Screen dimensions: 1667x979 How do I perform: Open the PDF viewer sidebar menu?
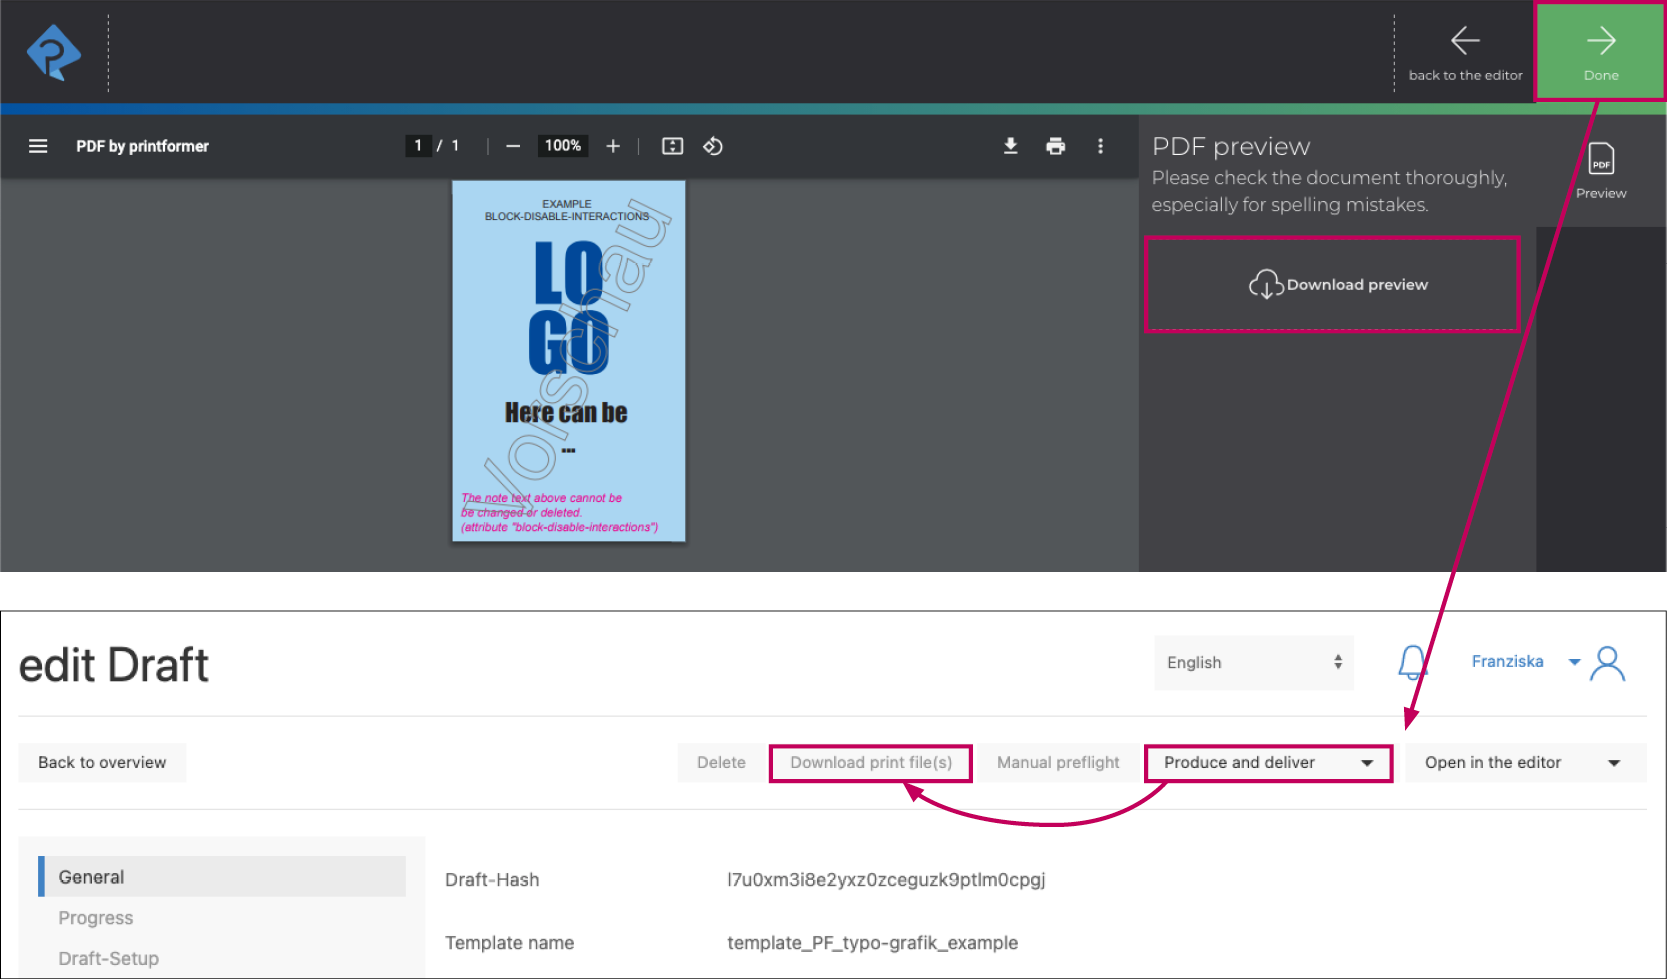(38, 146)
